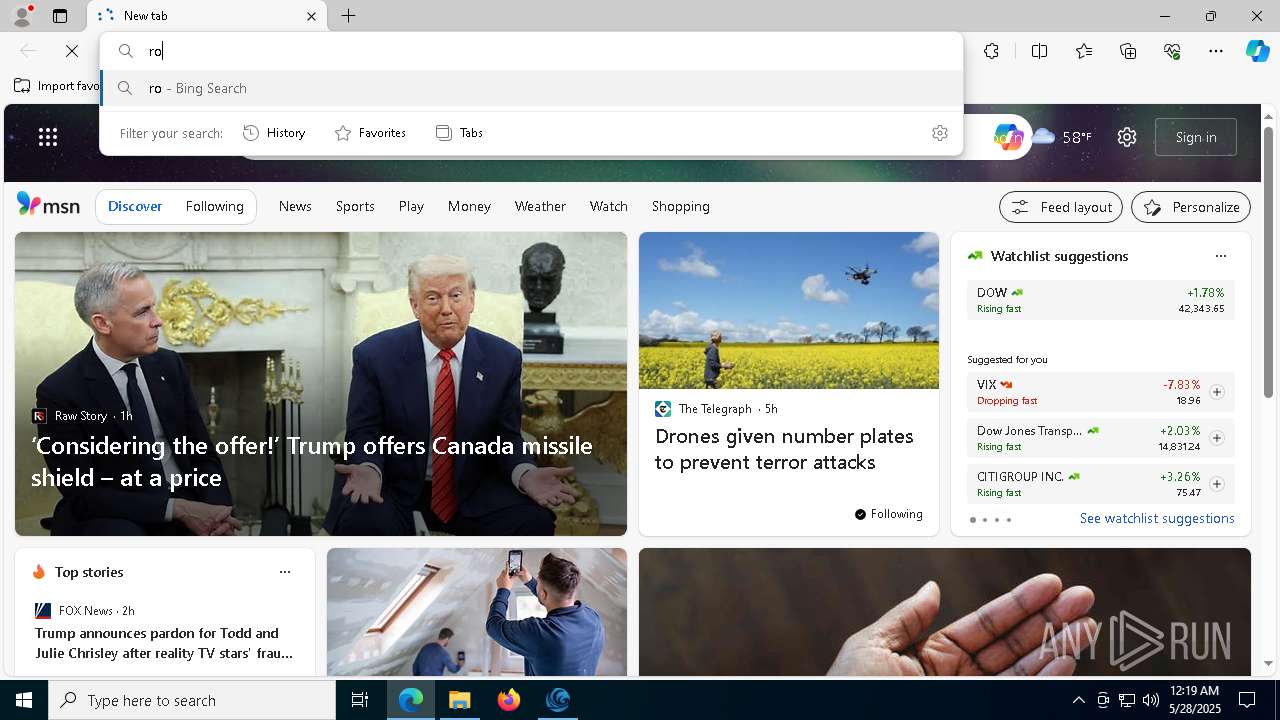This screenshot has width=1280, height=720.
Task: Open the notification center
Action: tap(1247, 700)
